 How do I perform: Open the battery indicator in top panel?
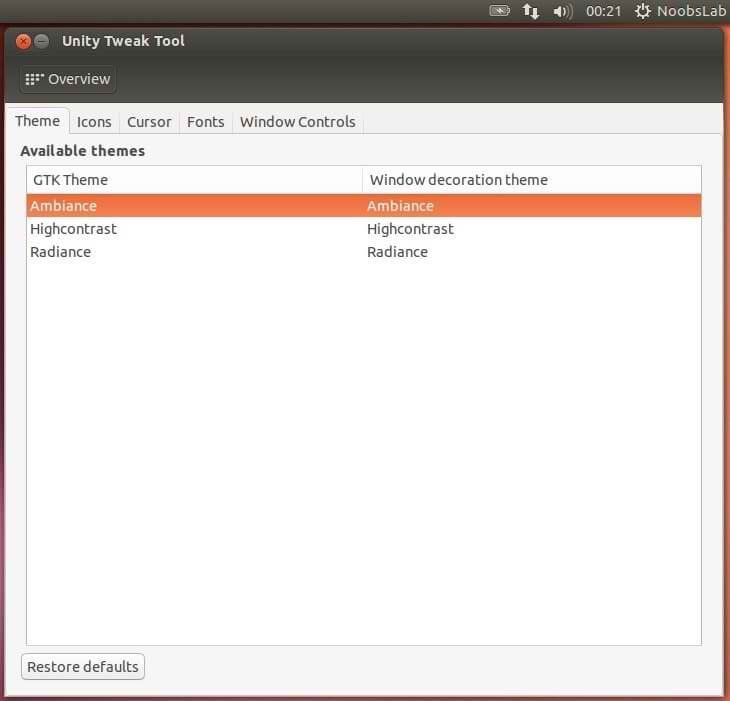pos(500,10)
